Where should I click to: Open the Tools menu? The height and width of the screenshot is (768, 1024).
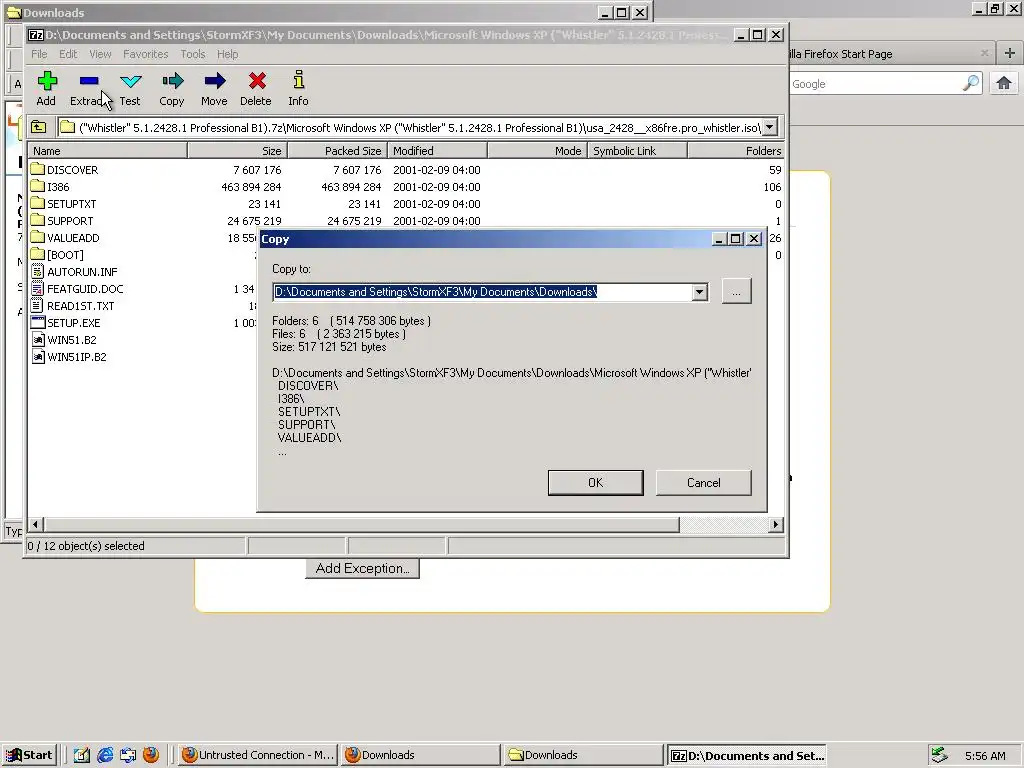(x=193, y=54)
